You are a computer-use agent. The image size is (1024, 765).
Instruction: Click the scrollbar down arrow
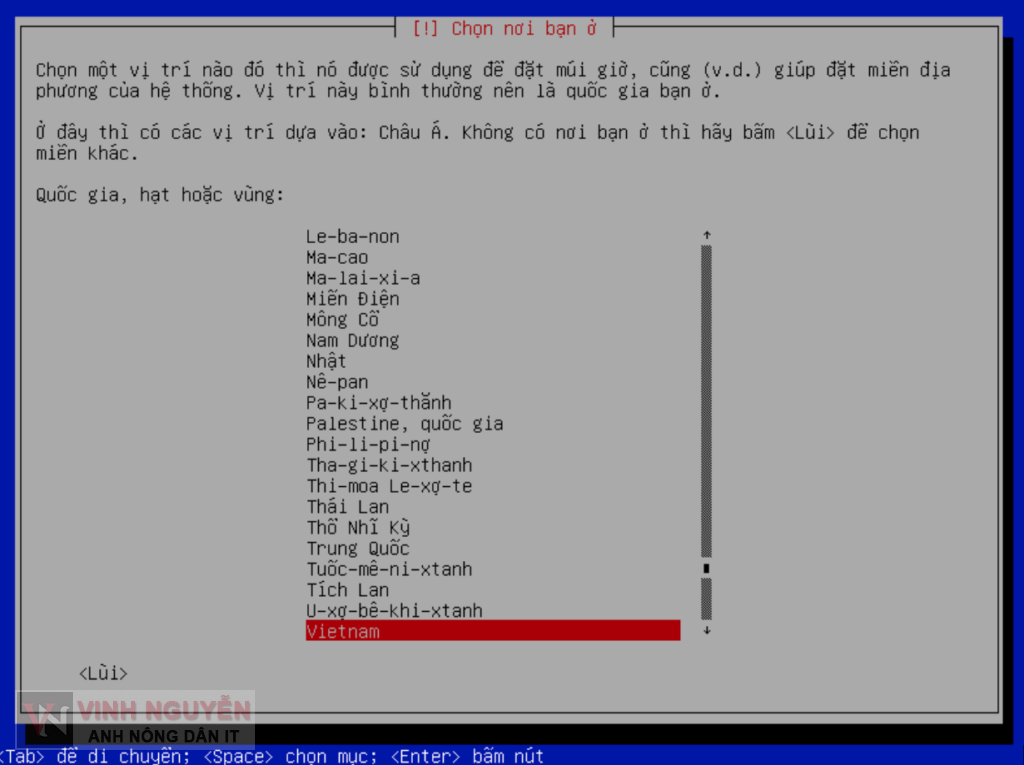click(x=706, y=631)
